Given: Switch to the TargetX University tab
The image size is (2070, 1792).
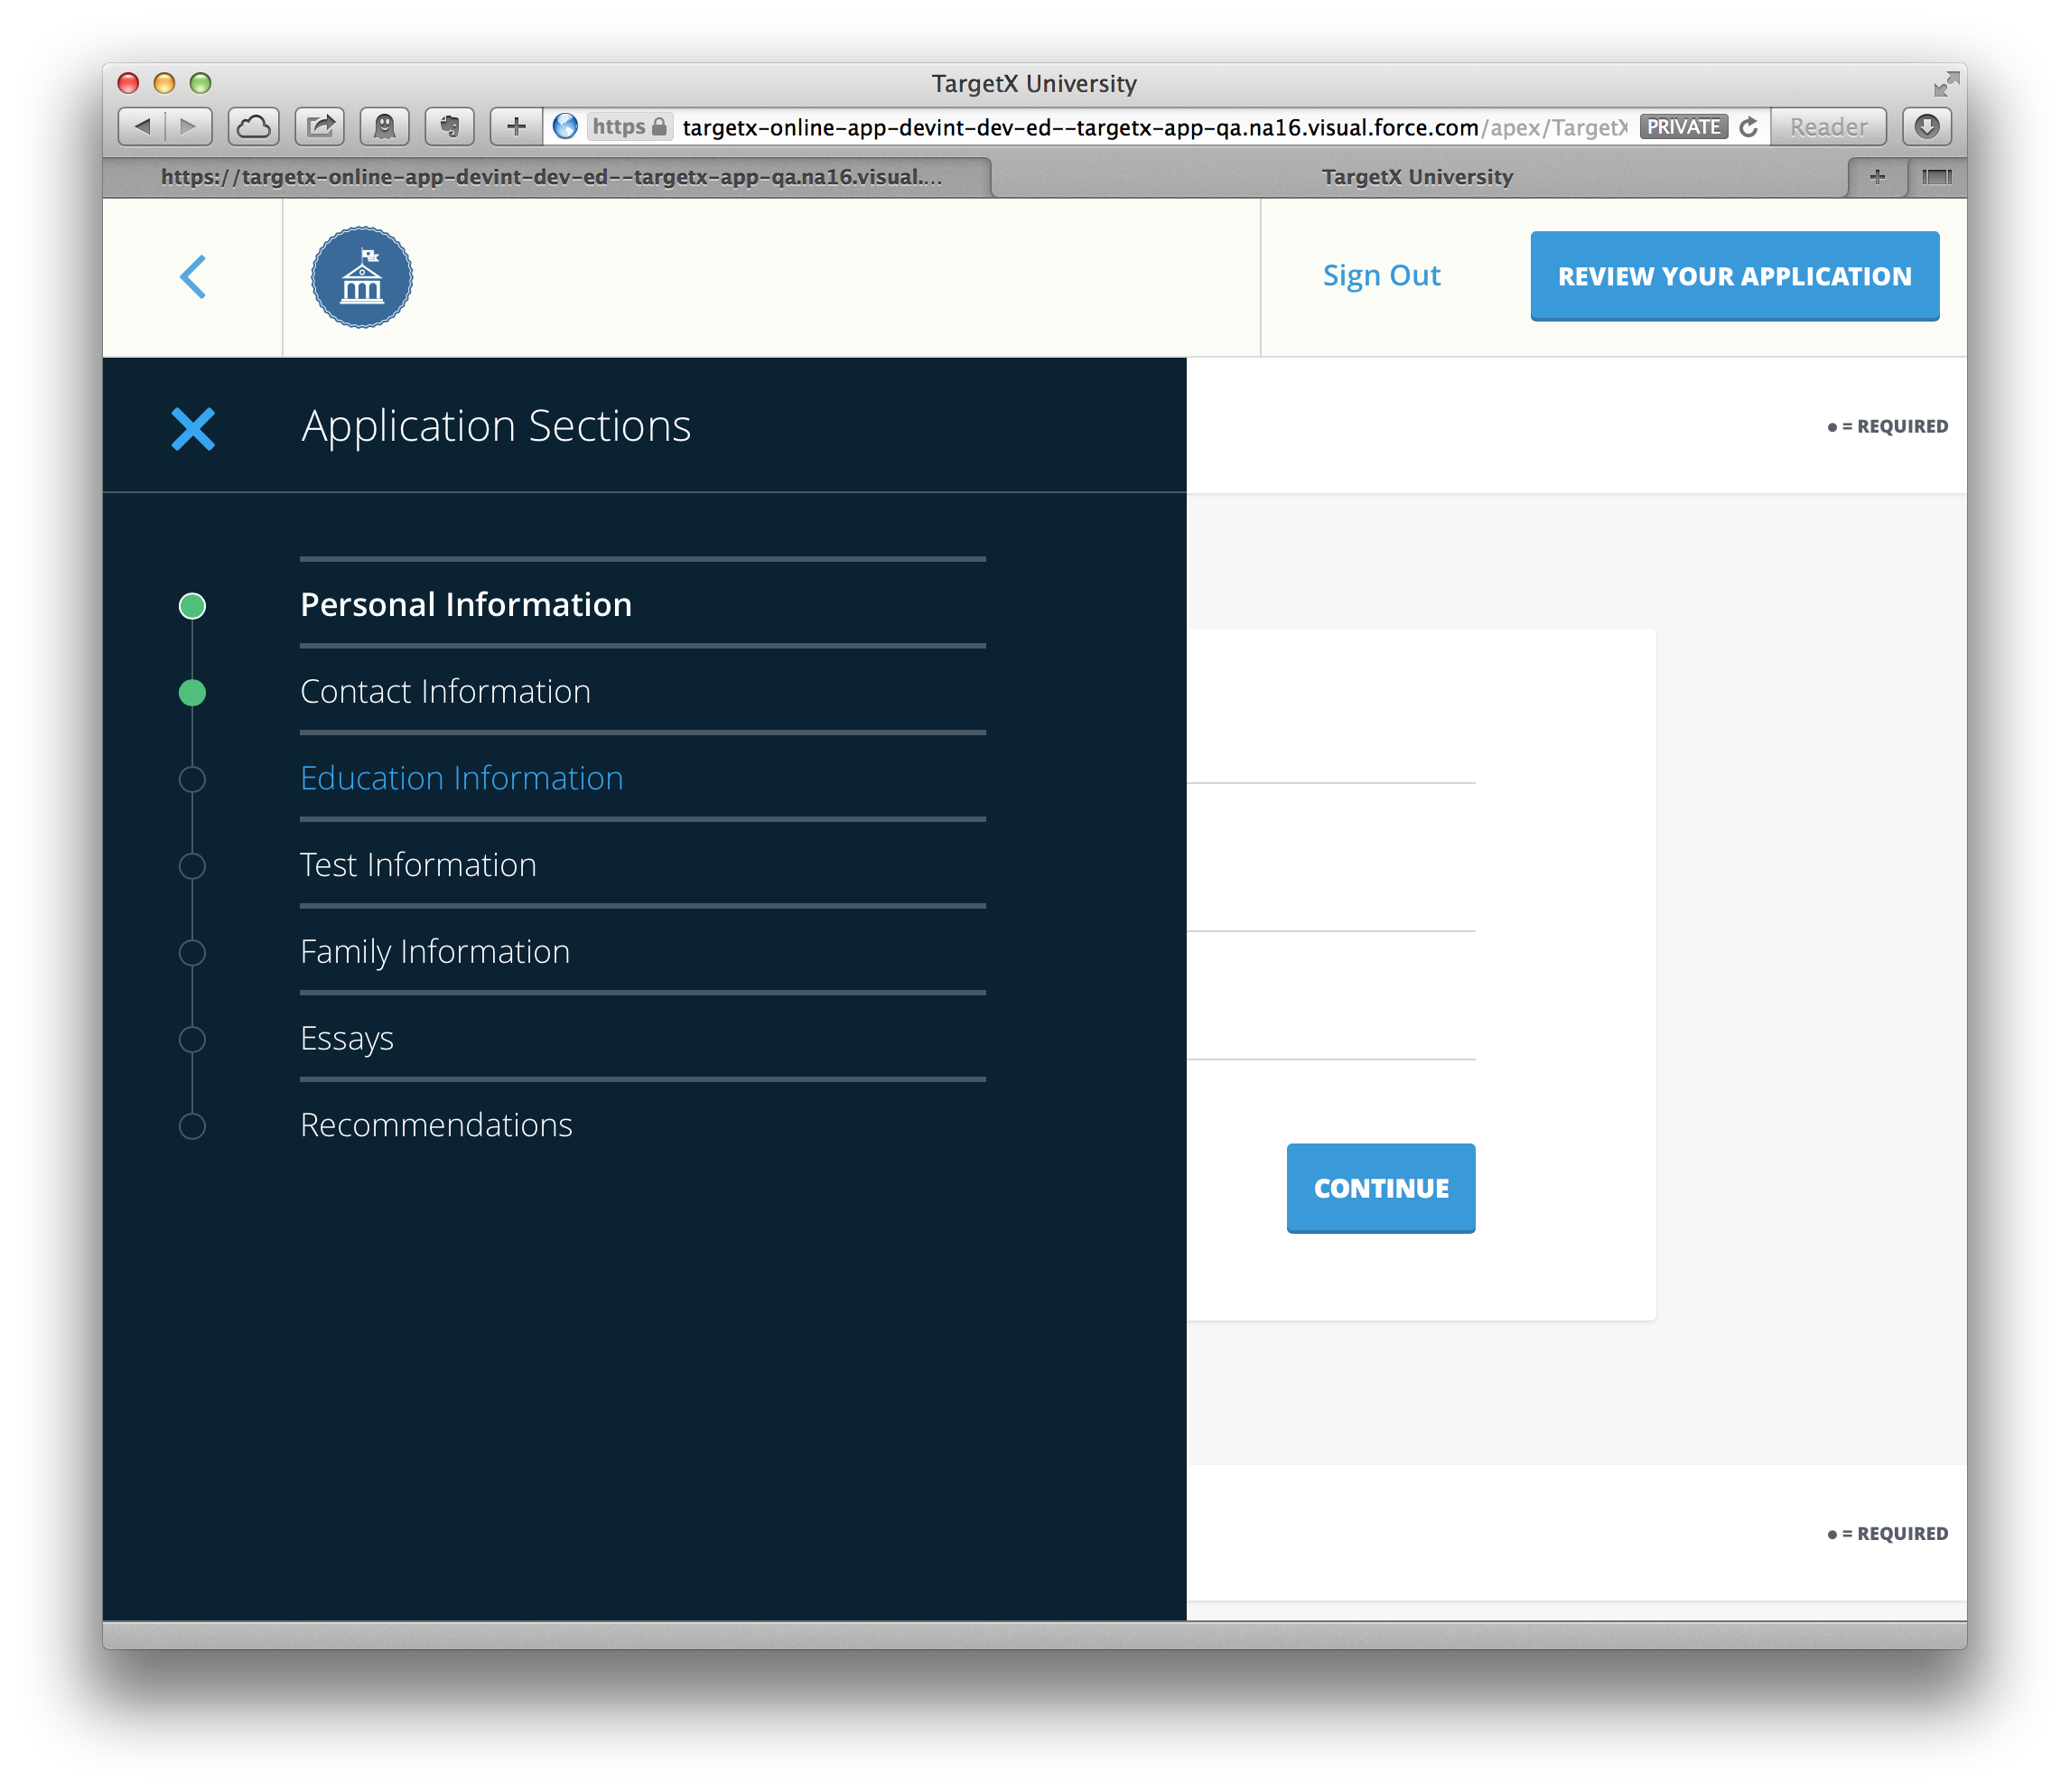Looking at the screenshot, I should (1416, 177).
